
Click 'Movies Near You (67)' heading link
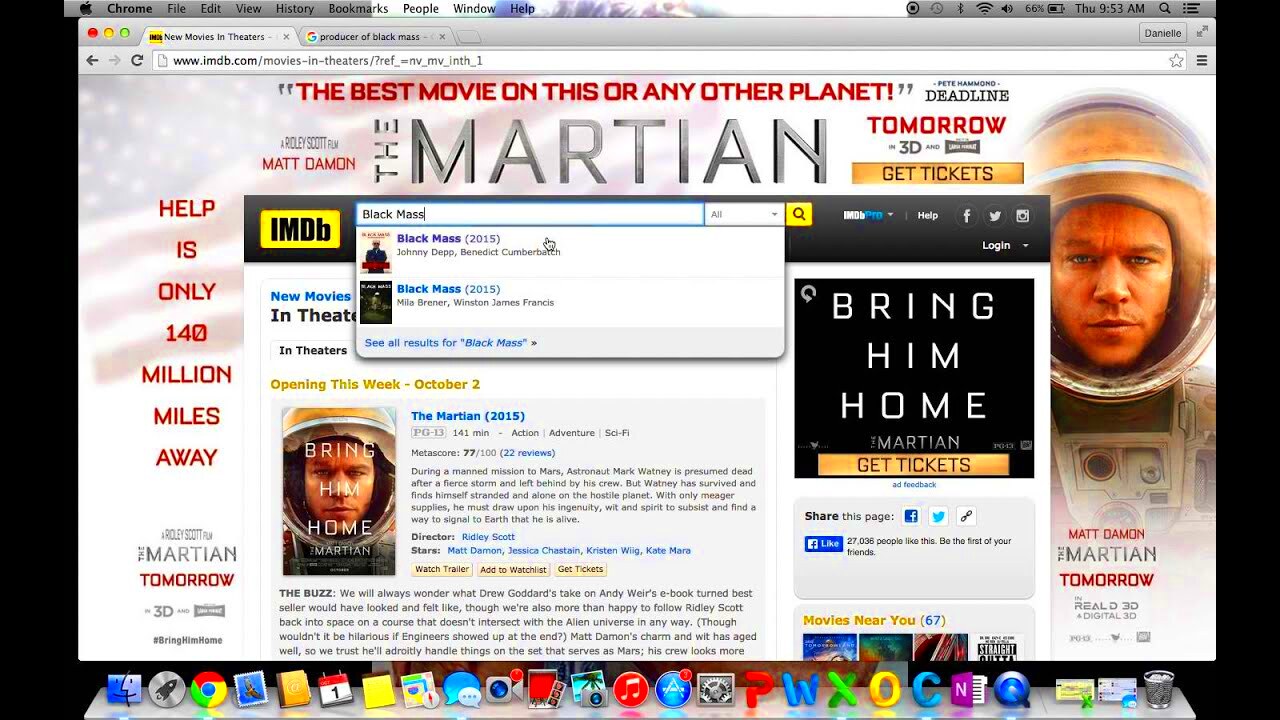click(x=873, y=620)
